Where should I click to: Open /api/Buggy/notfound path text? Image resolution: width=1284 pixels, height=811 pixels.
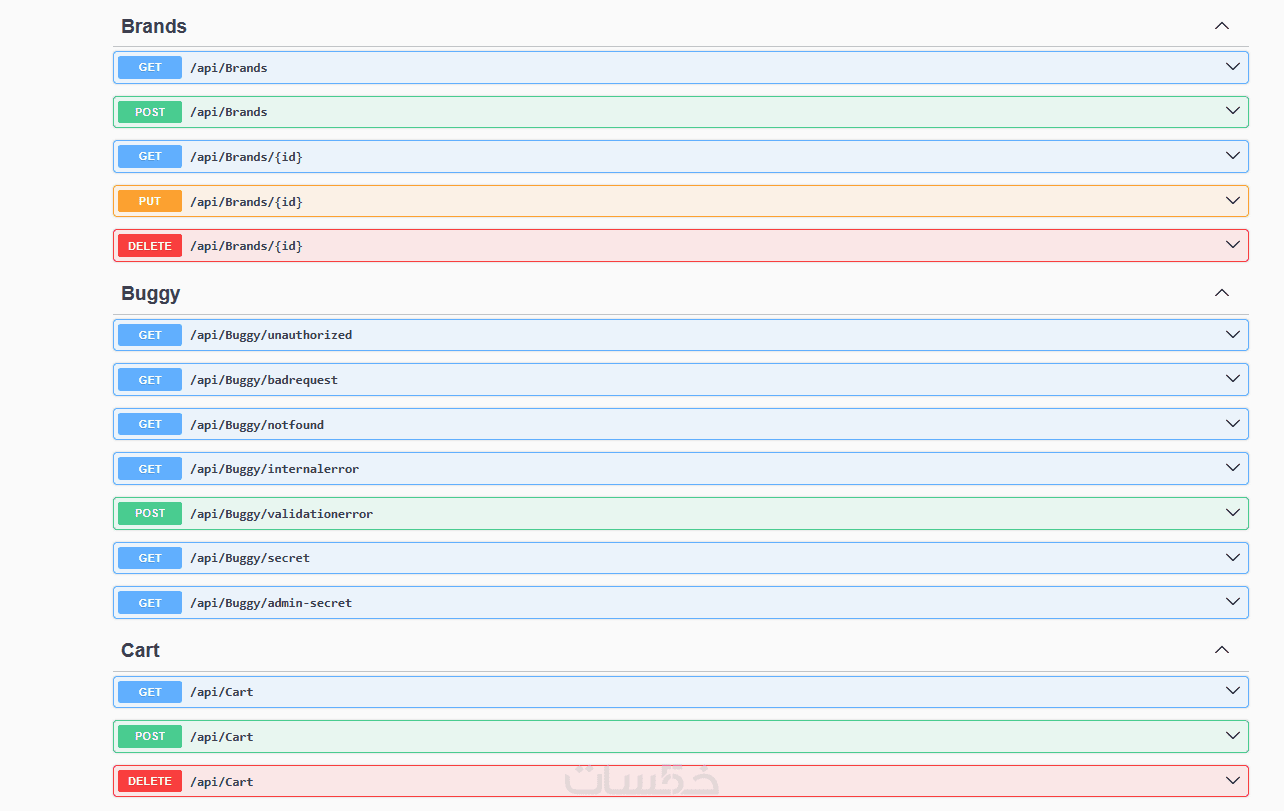point(257,425)
